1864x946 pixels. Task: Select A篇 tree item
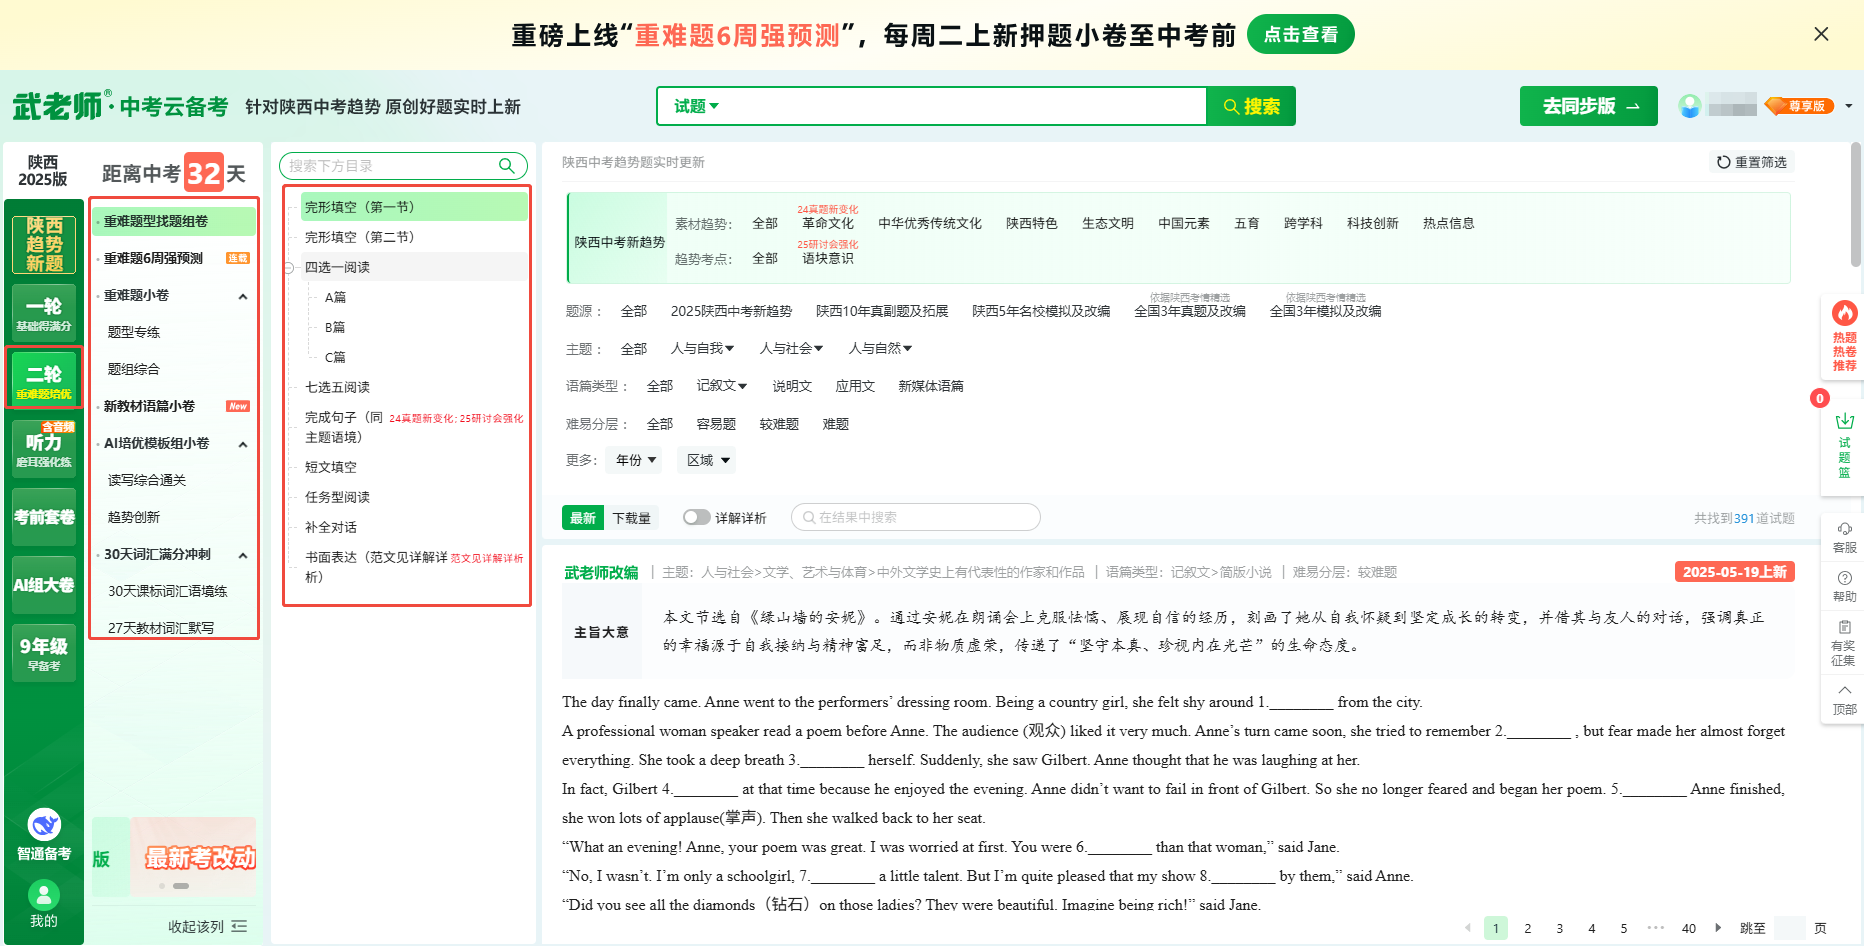(x=335, y=297)
